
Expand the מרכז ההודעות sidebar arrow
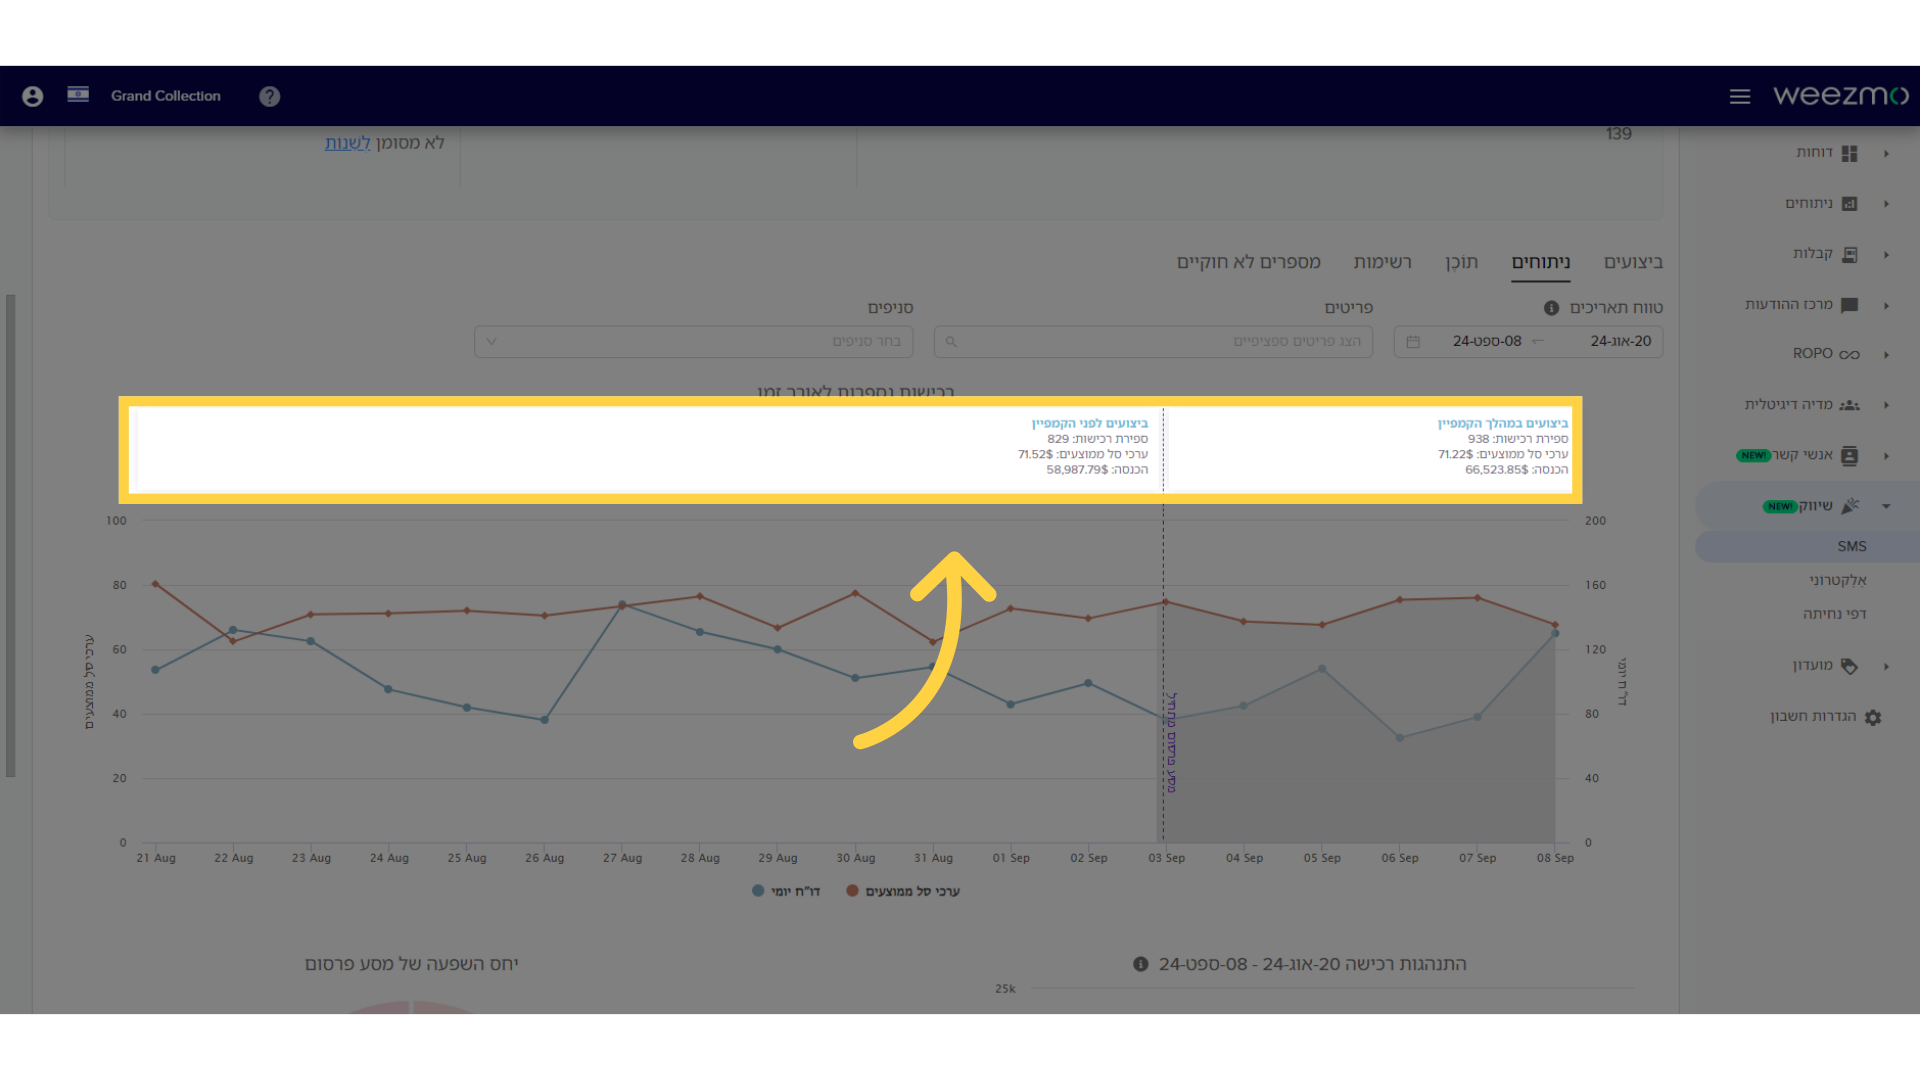1886,305
